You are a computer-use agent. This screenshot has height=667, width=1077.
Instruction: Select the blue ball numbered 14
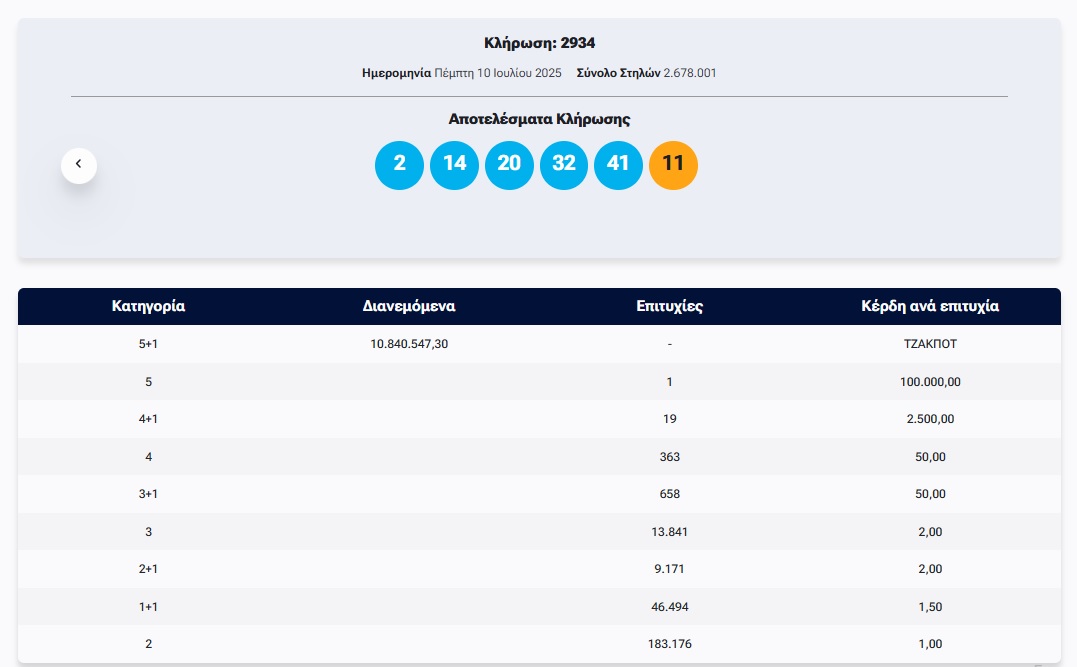tap(454, 164)
